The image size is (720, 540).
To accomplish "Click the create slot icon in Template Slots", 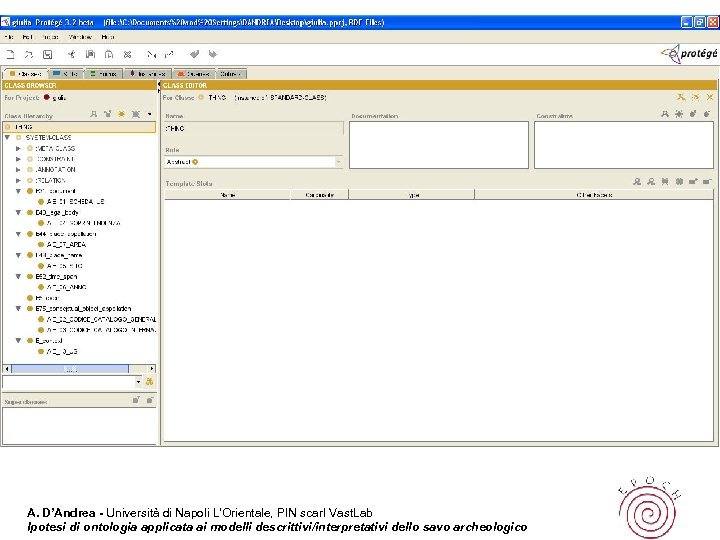I will tap(679, 181).
